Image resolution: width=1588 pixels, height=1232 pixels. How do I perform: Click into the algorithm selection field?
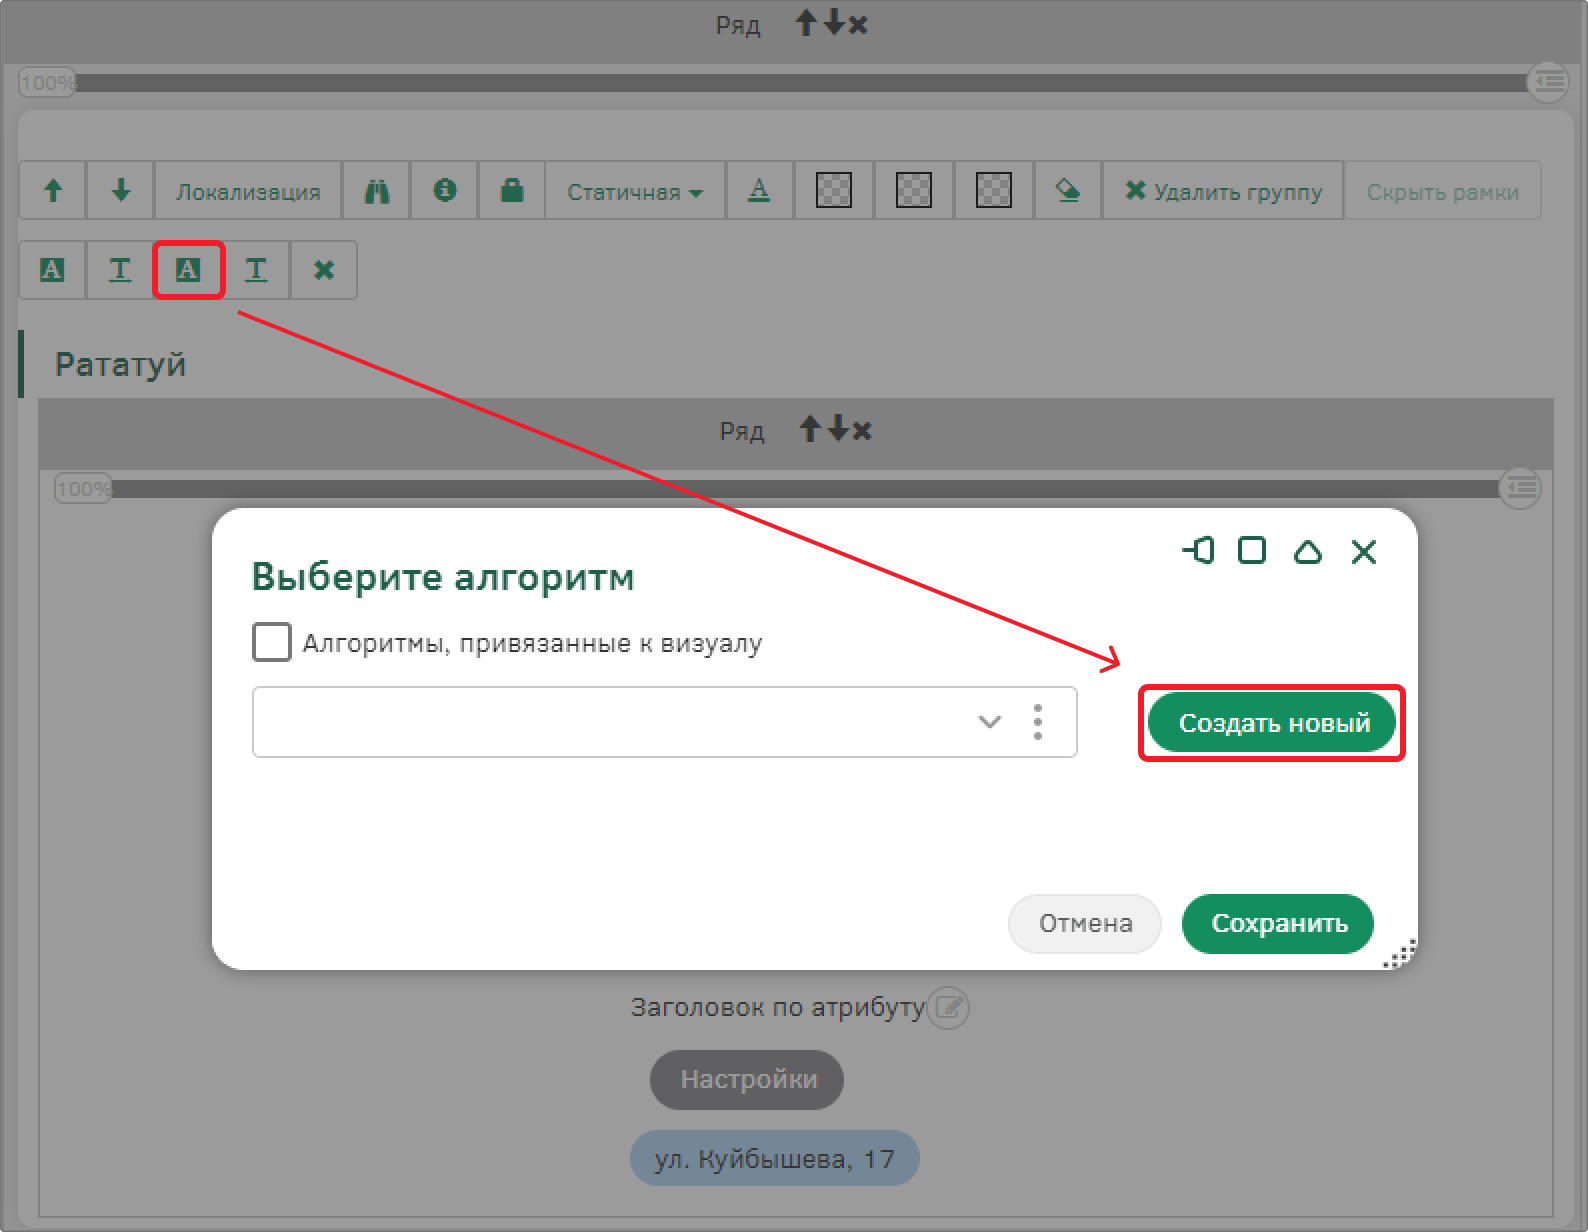[x=664, y=721]
